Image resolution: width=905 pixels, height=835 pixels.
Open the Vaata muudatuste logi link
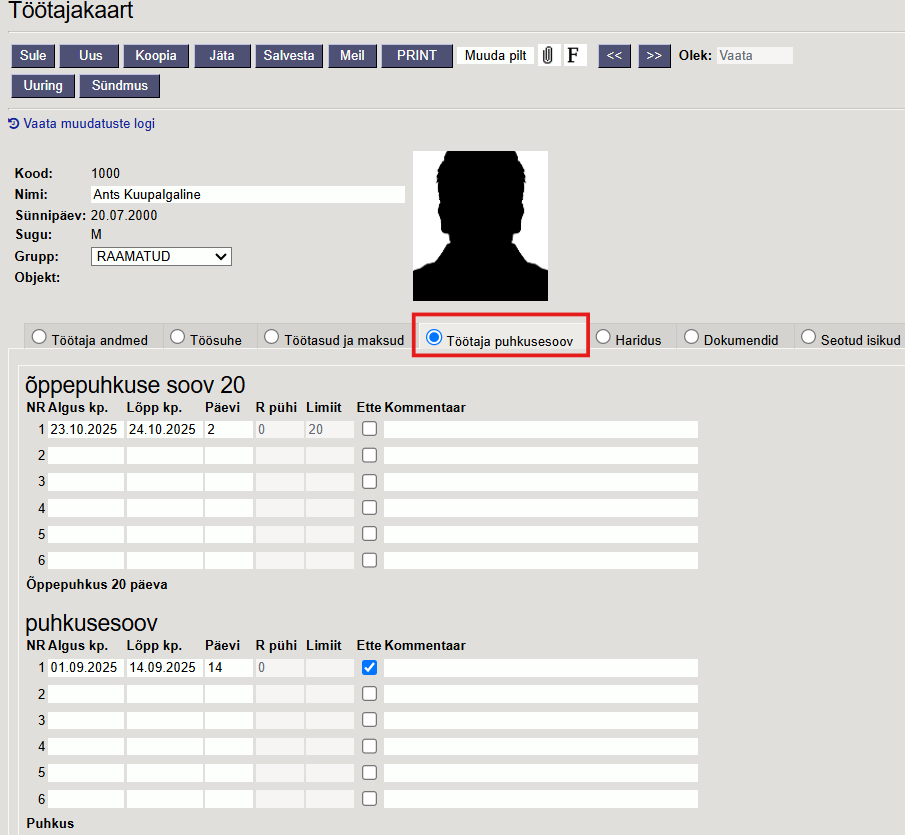tap(82, 124)
